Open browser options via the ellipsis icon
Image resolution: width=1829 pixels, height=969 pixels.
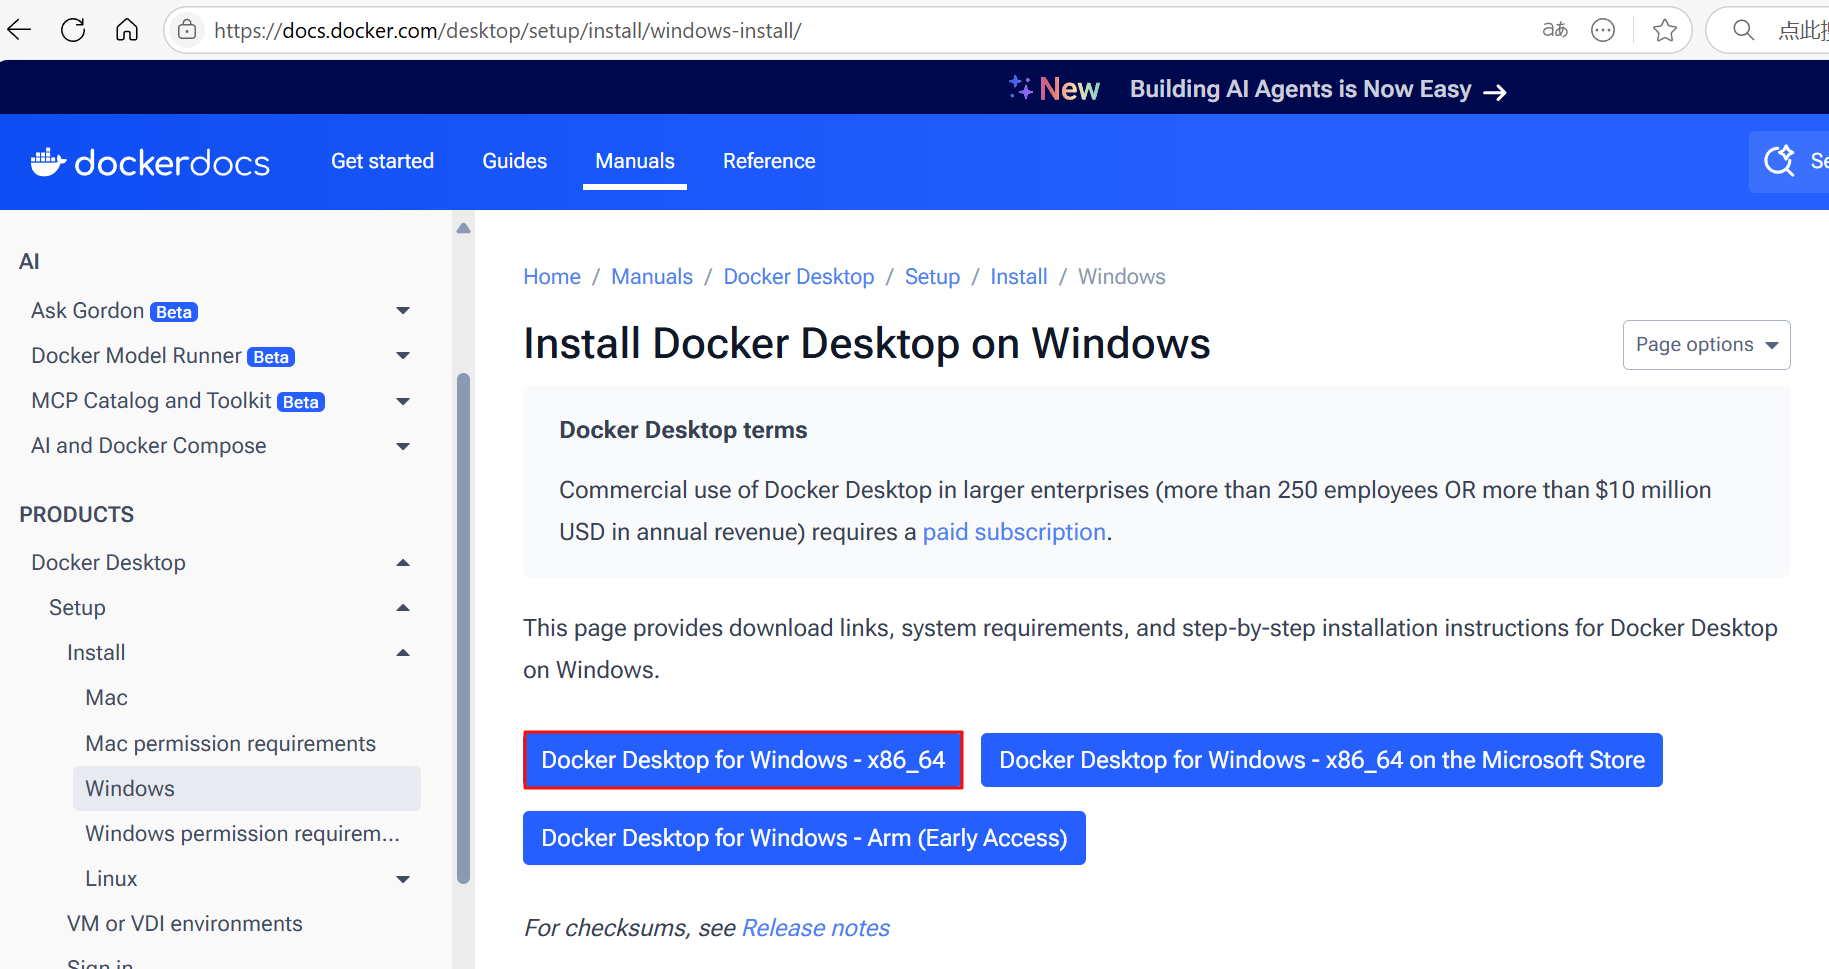click(1602, 30)
